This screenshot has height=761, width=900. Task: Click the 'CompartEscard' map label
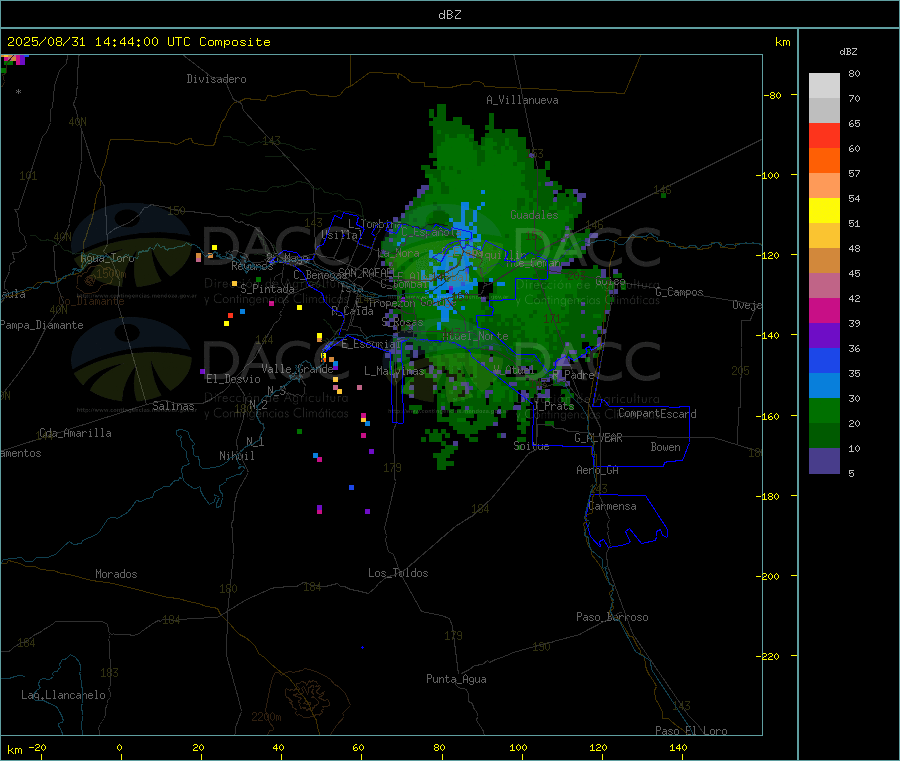[657, 414]
